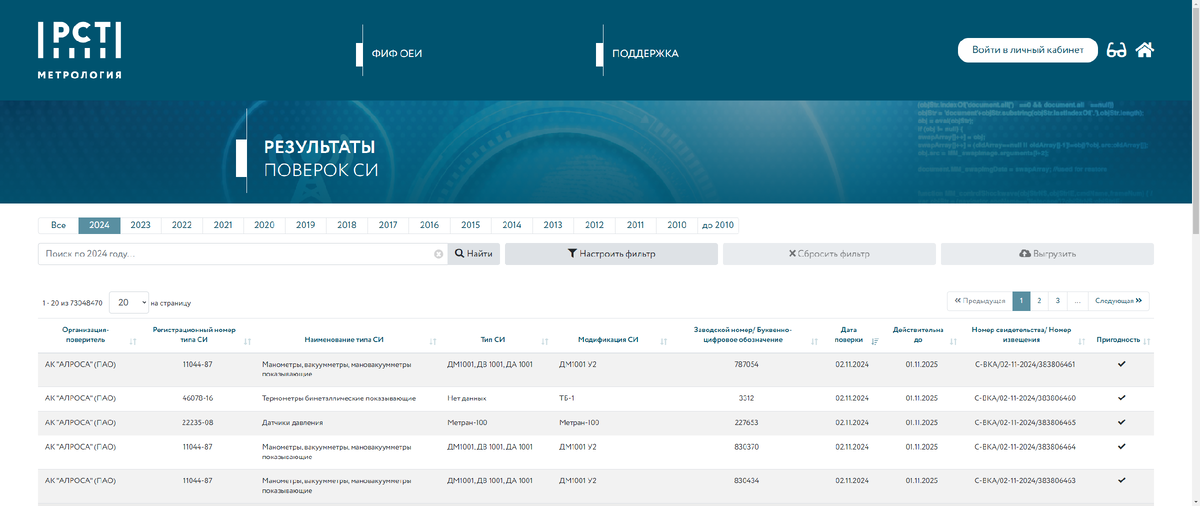Click the Выгрузить export button
The width and height of the screenshot is (1200, 506).
point(1047,254)
